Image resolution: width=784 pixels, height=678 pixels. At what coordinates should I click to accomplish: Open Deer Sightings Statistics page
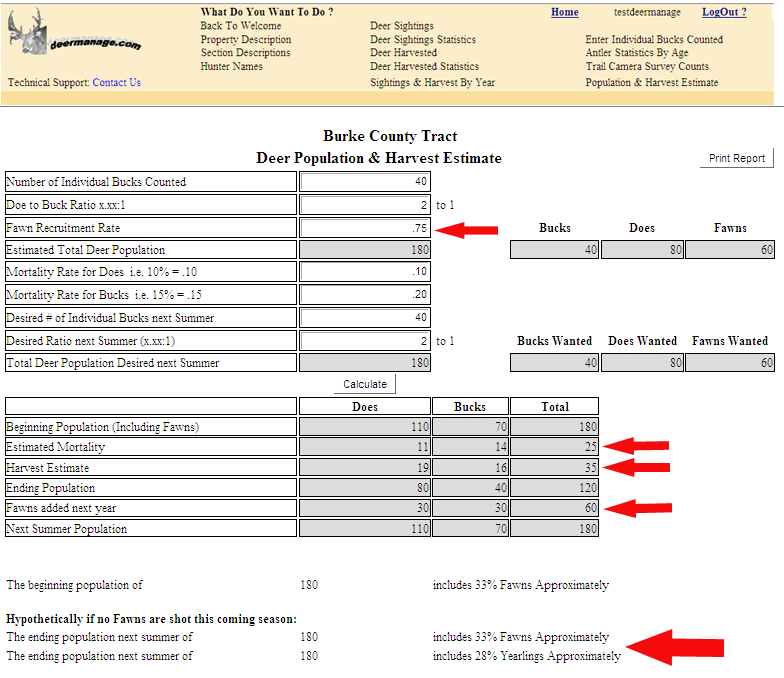(x=422, y=39)
